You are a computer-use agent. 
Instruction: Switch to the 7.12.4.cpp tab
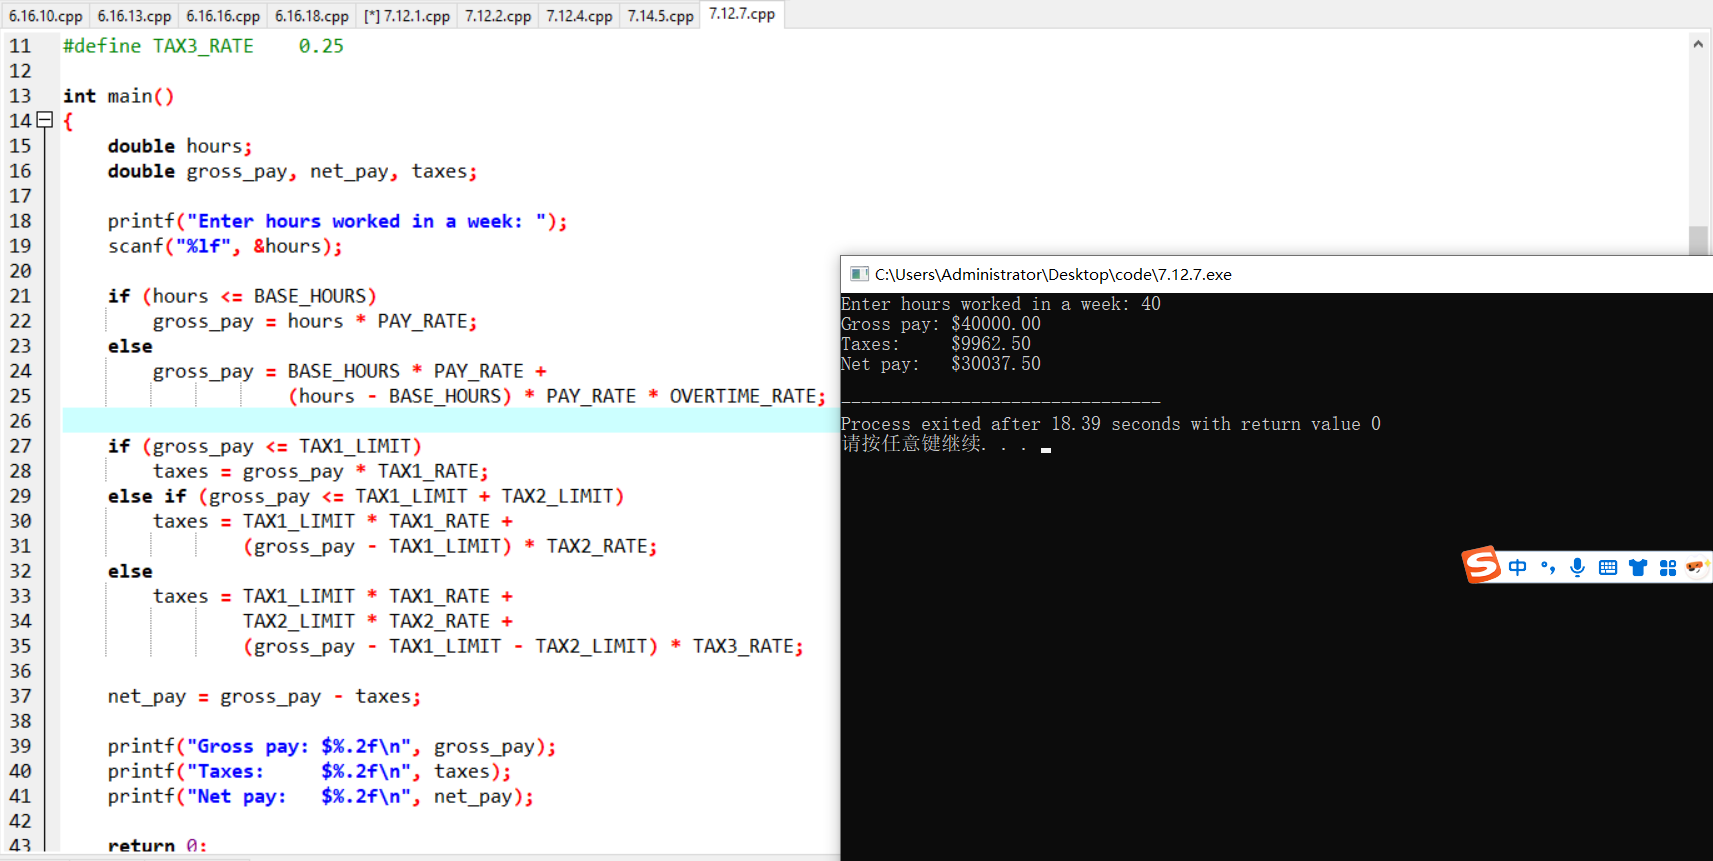tap(579, 16)
